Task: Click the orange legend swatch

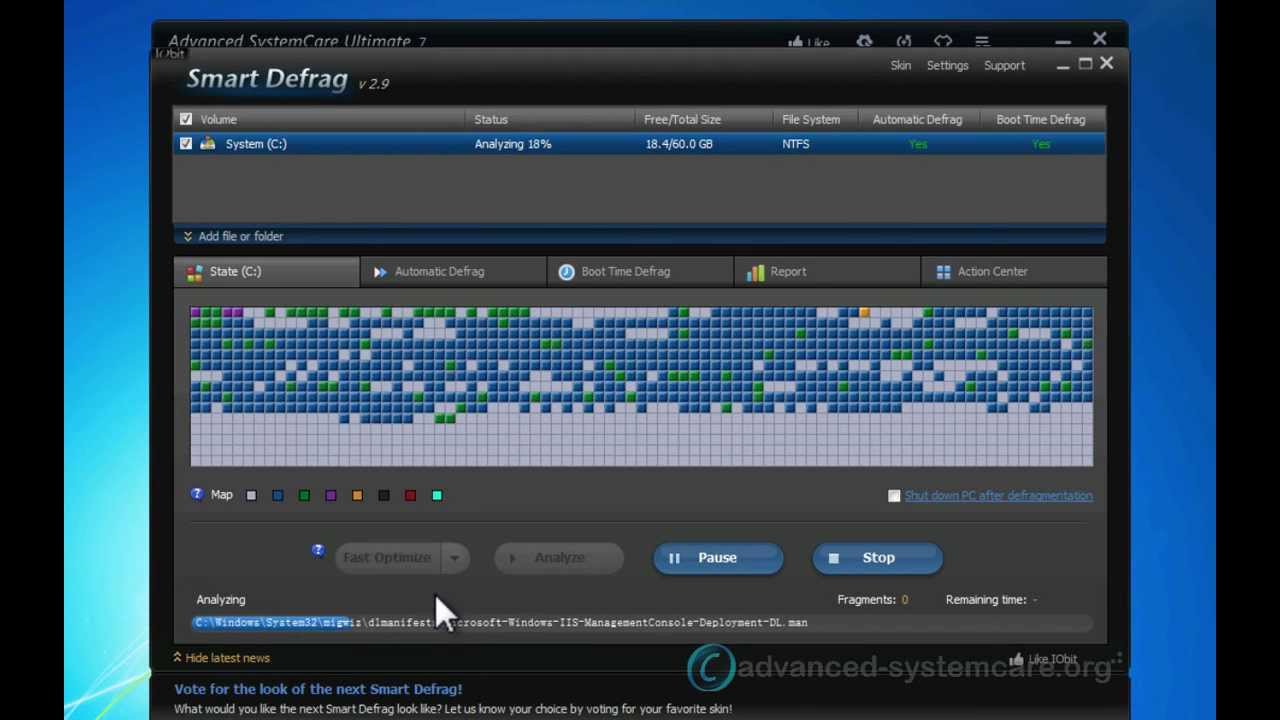Action: (x=357, y=495)
